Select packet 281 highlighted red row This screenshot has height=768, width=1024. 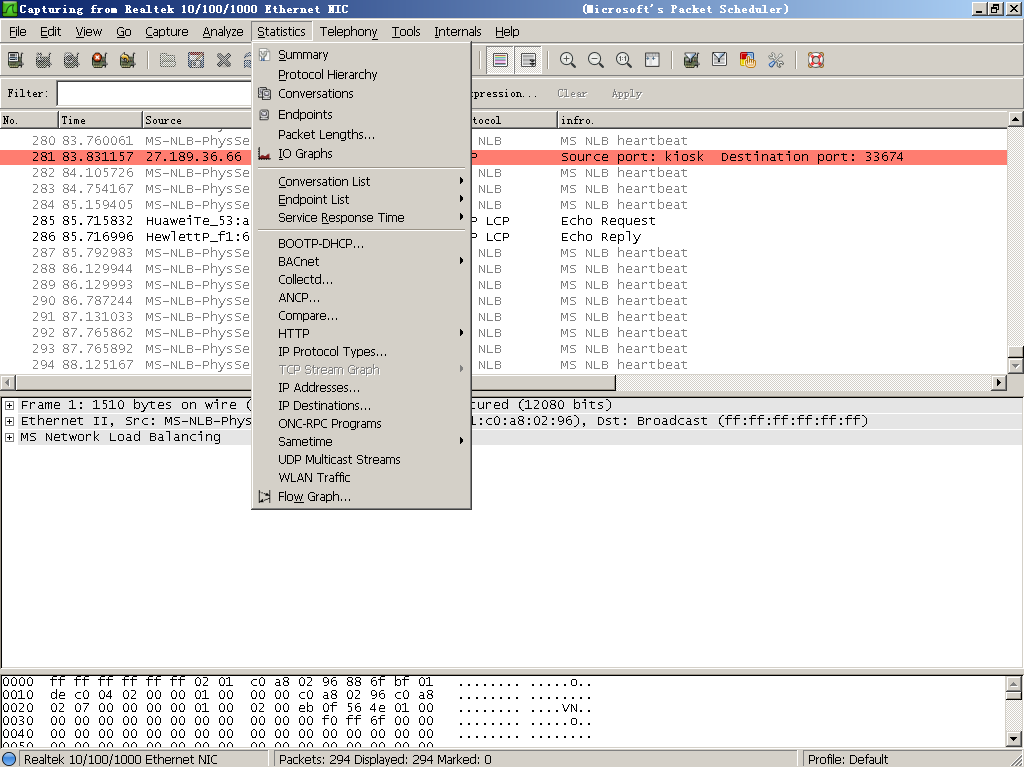click(504, 157)
